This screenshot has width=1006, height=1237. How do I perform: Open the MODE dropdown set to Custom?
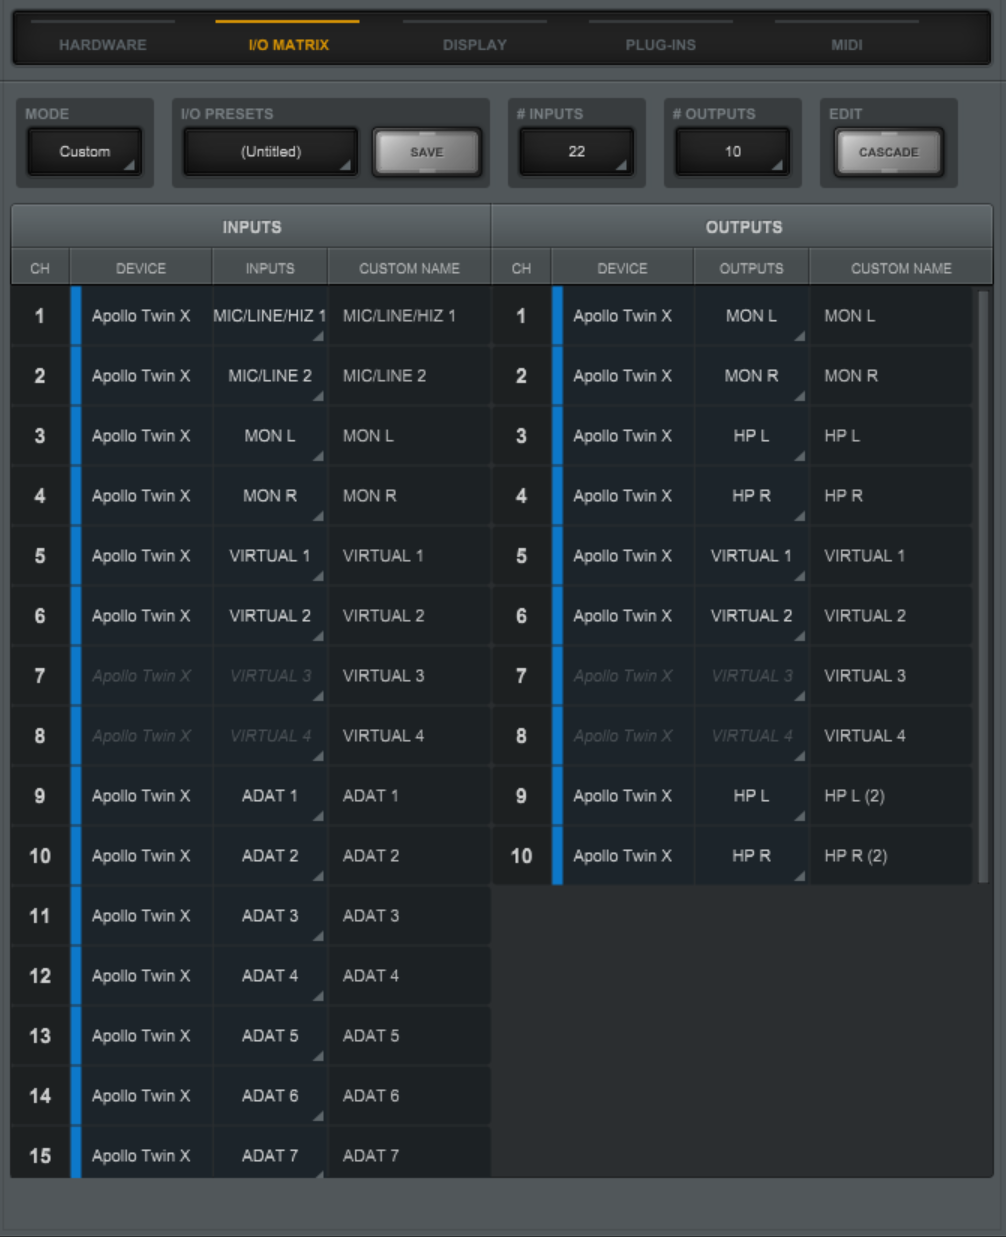coord(85,152)
